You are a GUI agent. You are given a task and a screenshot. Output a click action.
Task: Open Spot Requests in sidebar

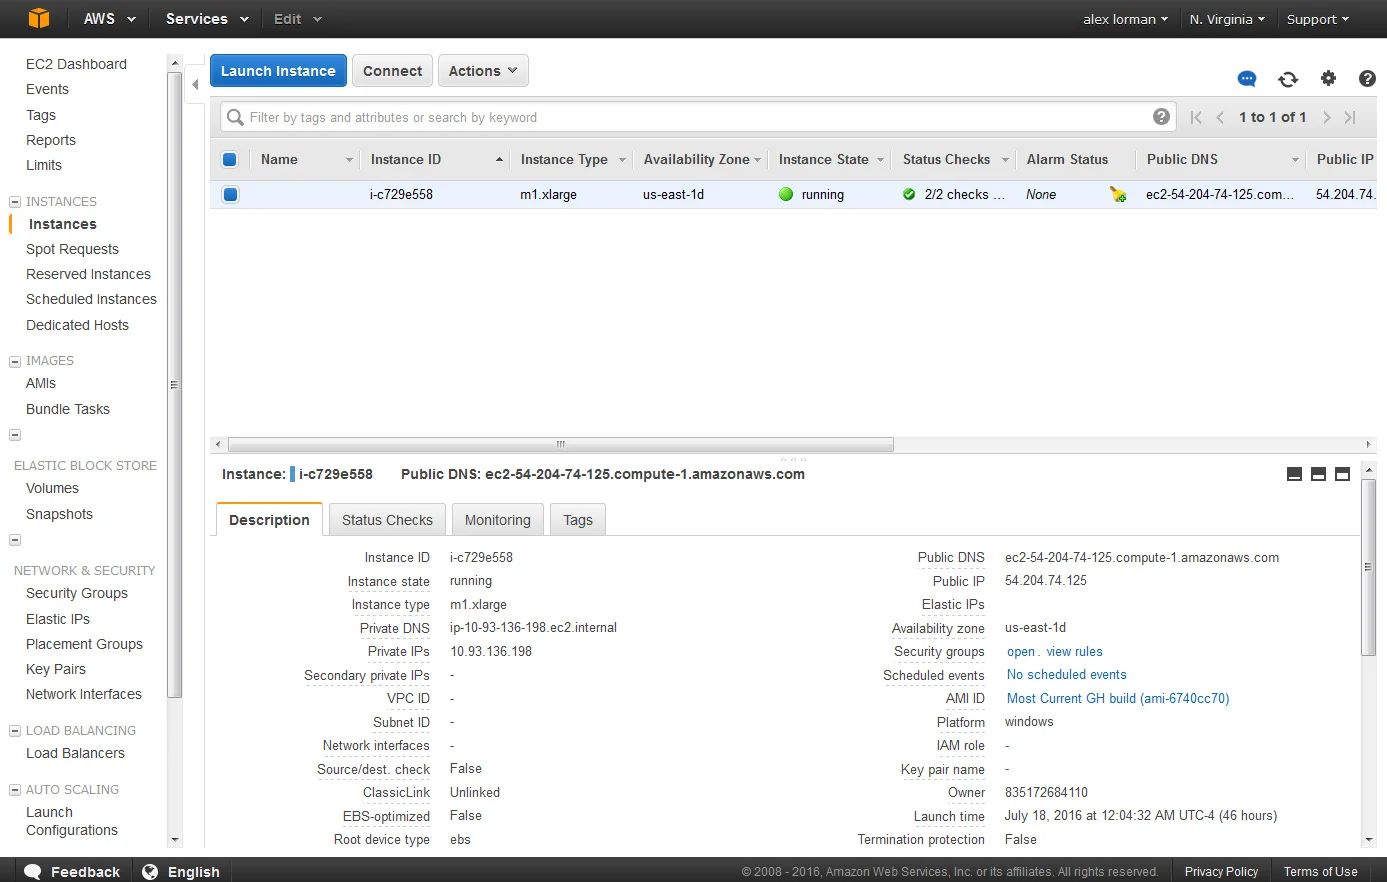72,249
